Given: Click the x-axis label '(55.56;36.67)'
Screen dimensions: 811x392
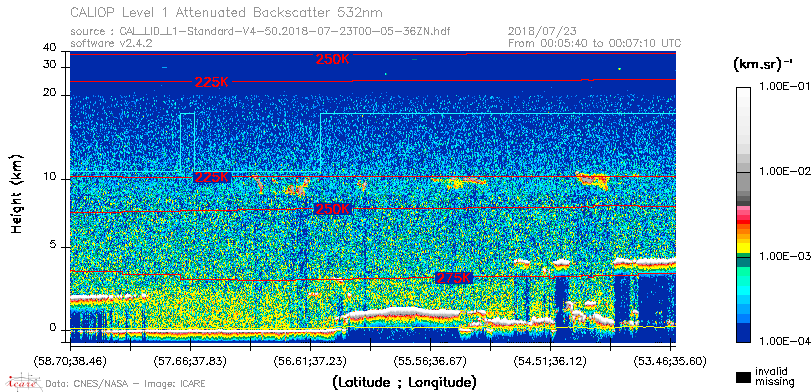Looking at the screenshot, I should (430, 361).
